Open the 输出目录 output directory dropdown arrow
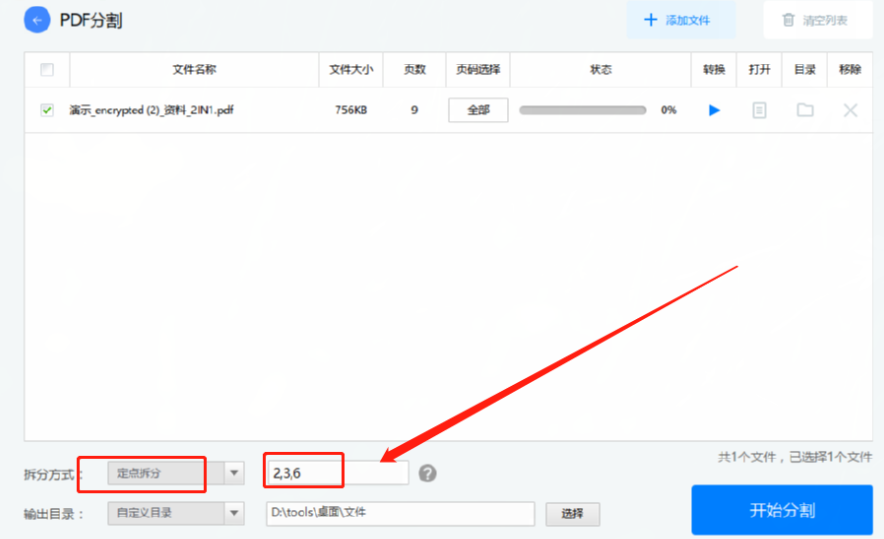 coord(234,513)
